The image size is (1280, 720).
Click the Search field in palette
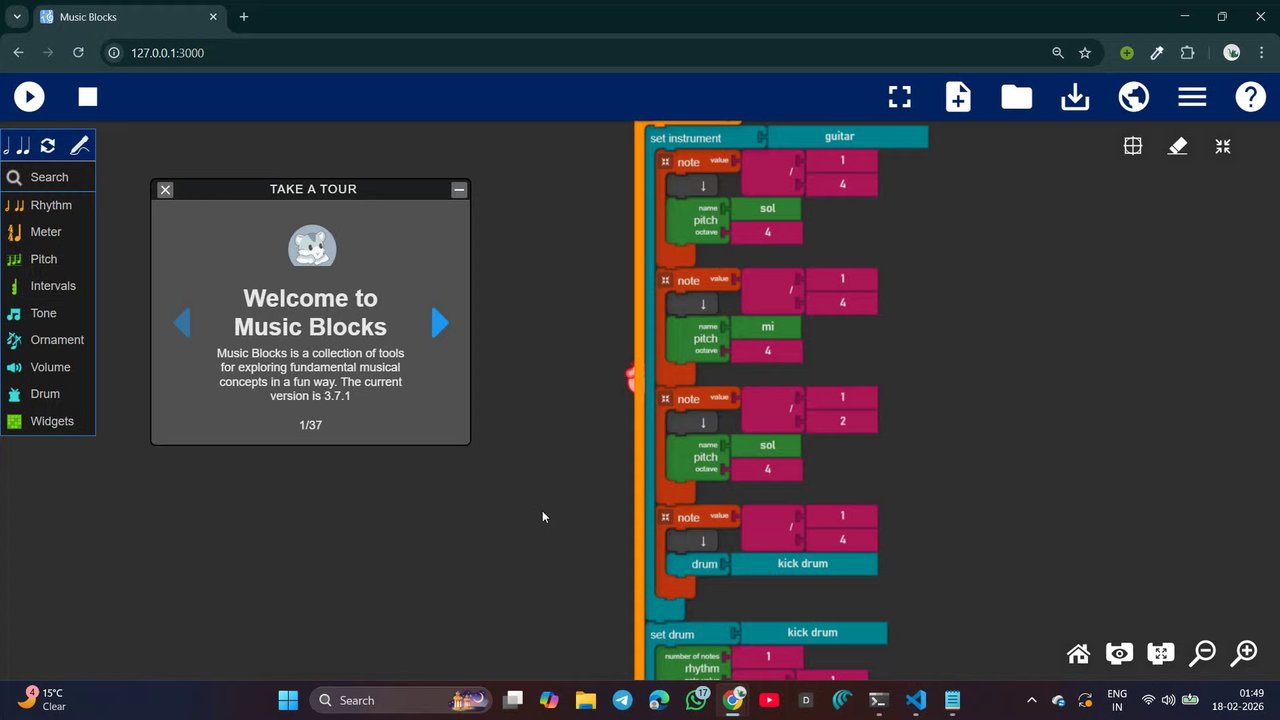coord(49,177)
